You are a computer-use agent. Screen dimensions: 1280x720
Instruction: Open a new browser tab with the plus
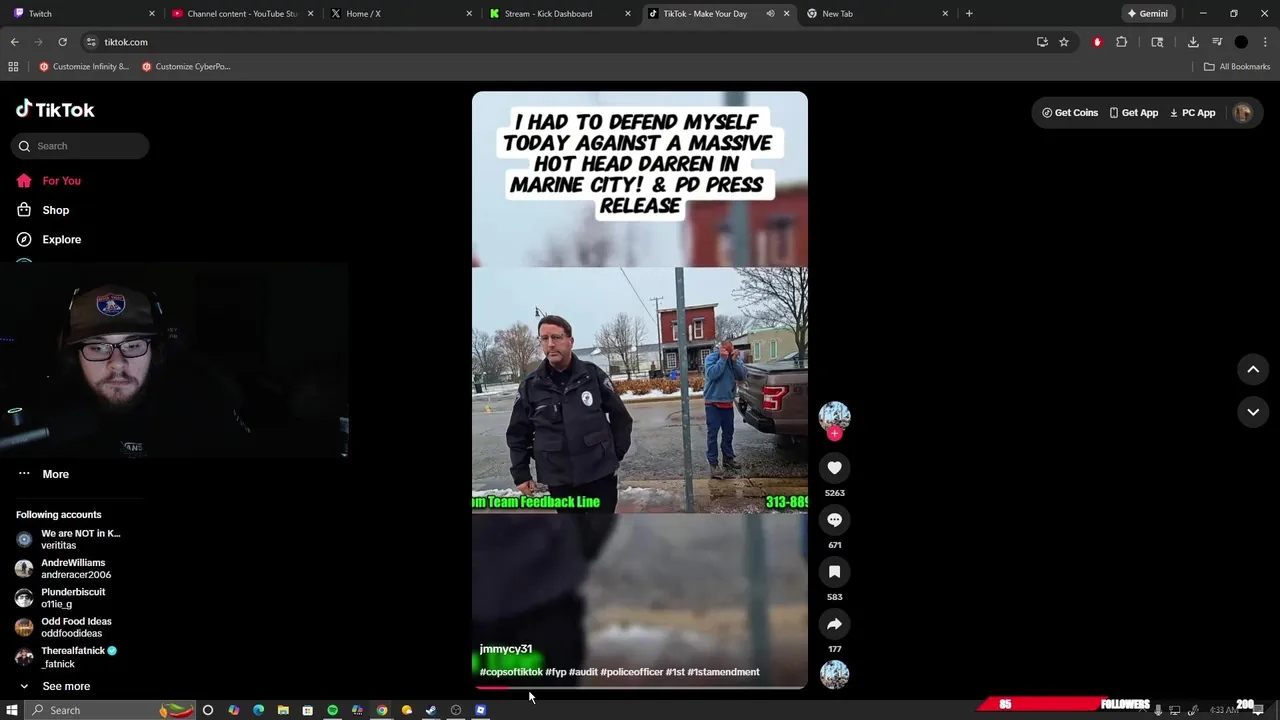pyautogui.click(x=969, y=14)
